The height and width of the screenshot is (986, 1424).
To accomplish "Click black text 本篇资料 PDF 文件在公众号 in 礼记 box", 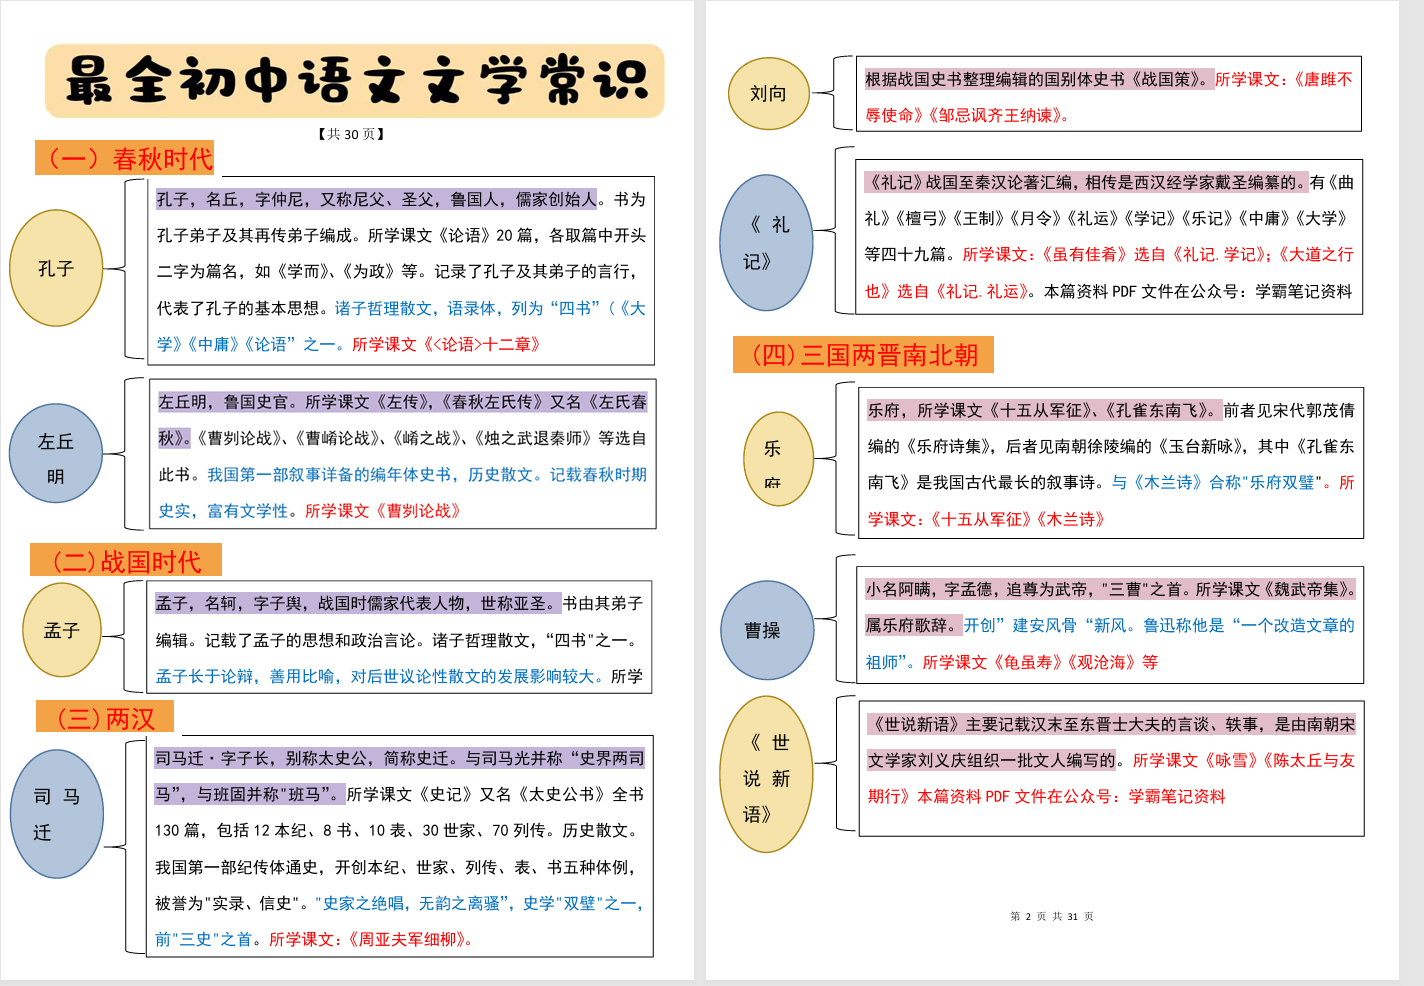I will [x=1135, y=291].
